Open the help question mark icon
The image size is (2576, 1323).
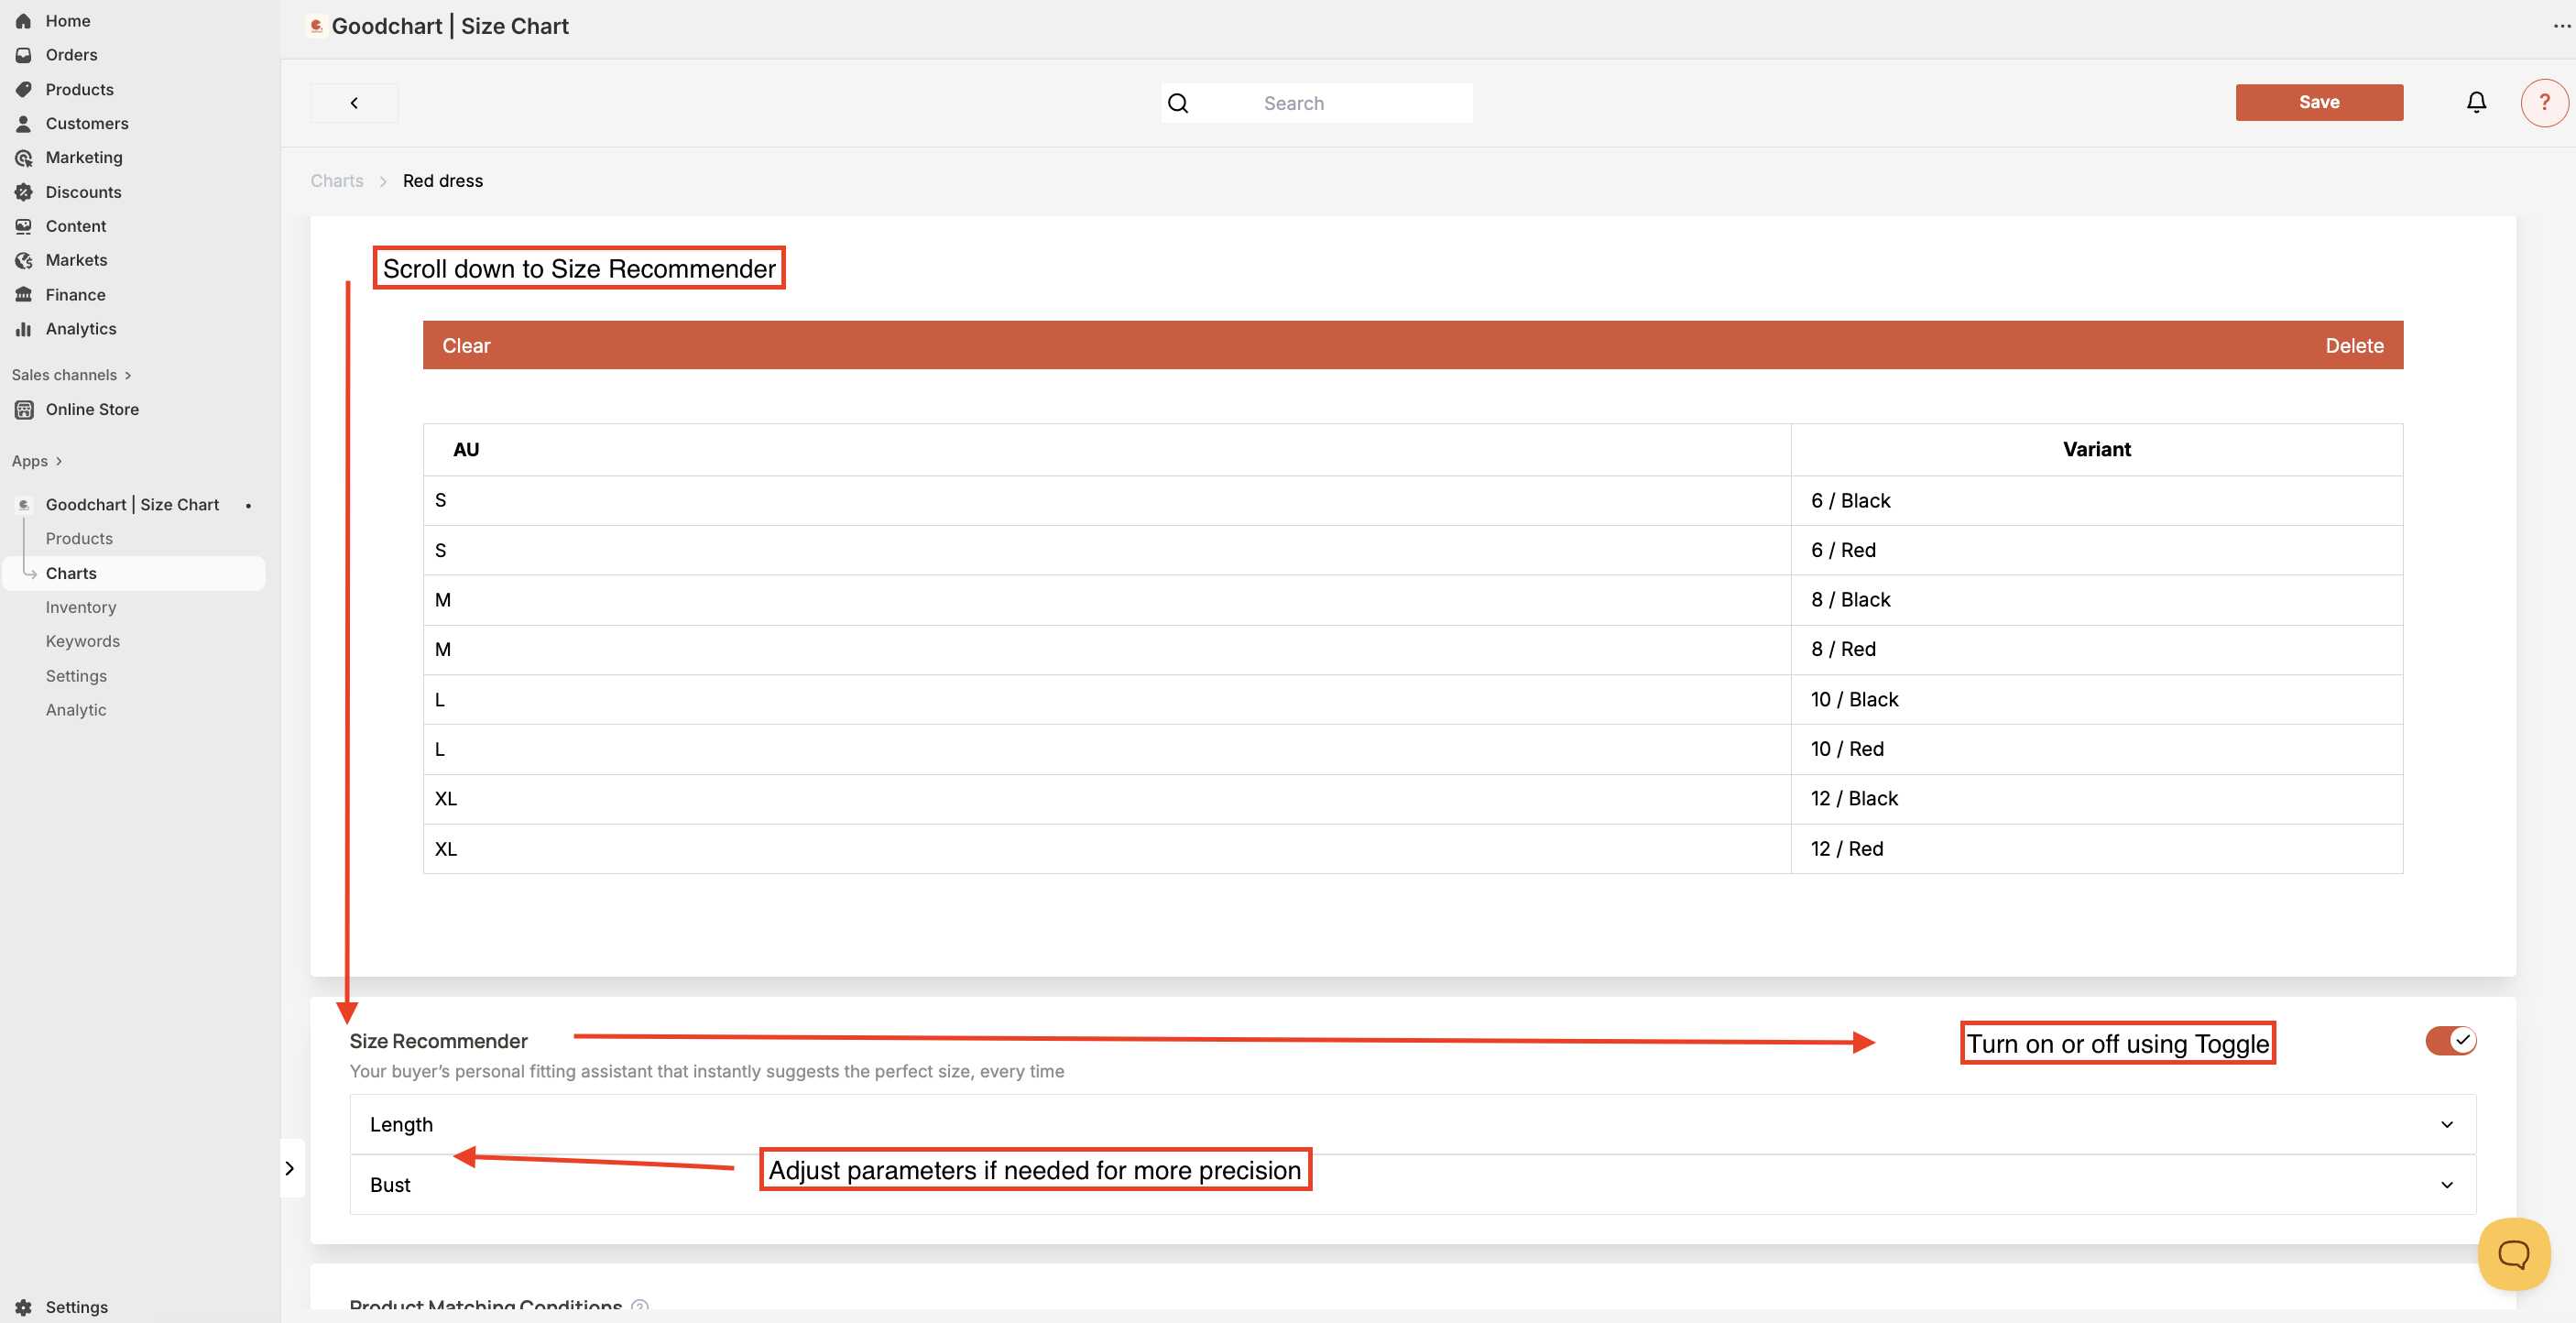(2543, 102)
